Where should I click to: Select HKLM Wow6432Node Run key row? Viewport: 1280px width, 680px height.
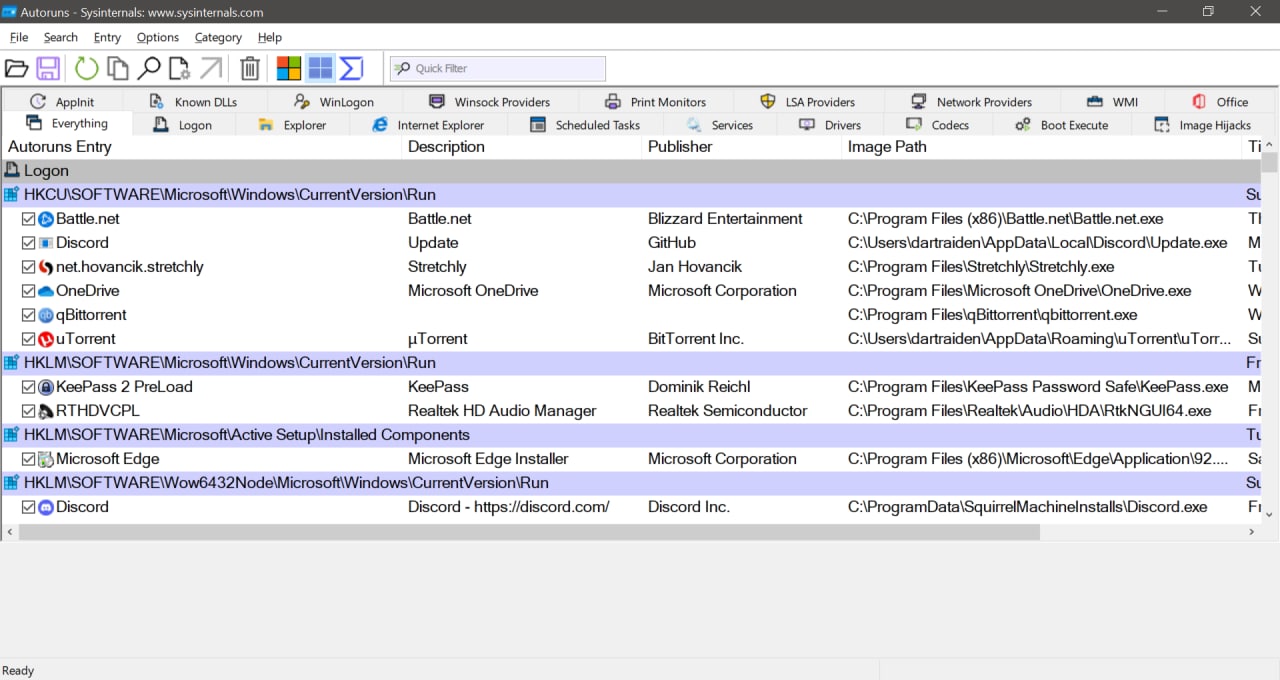tap(630, 483)
